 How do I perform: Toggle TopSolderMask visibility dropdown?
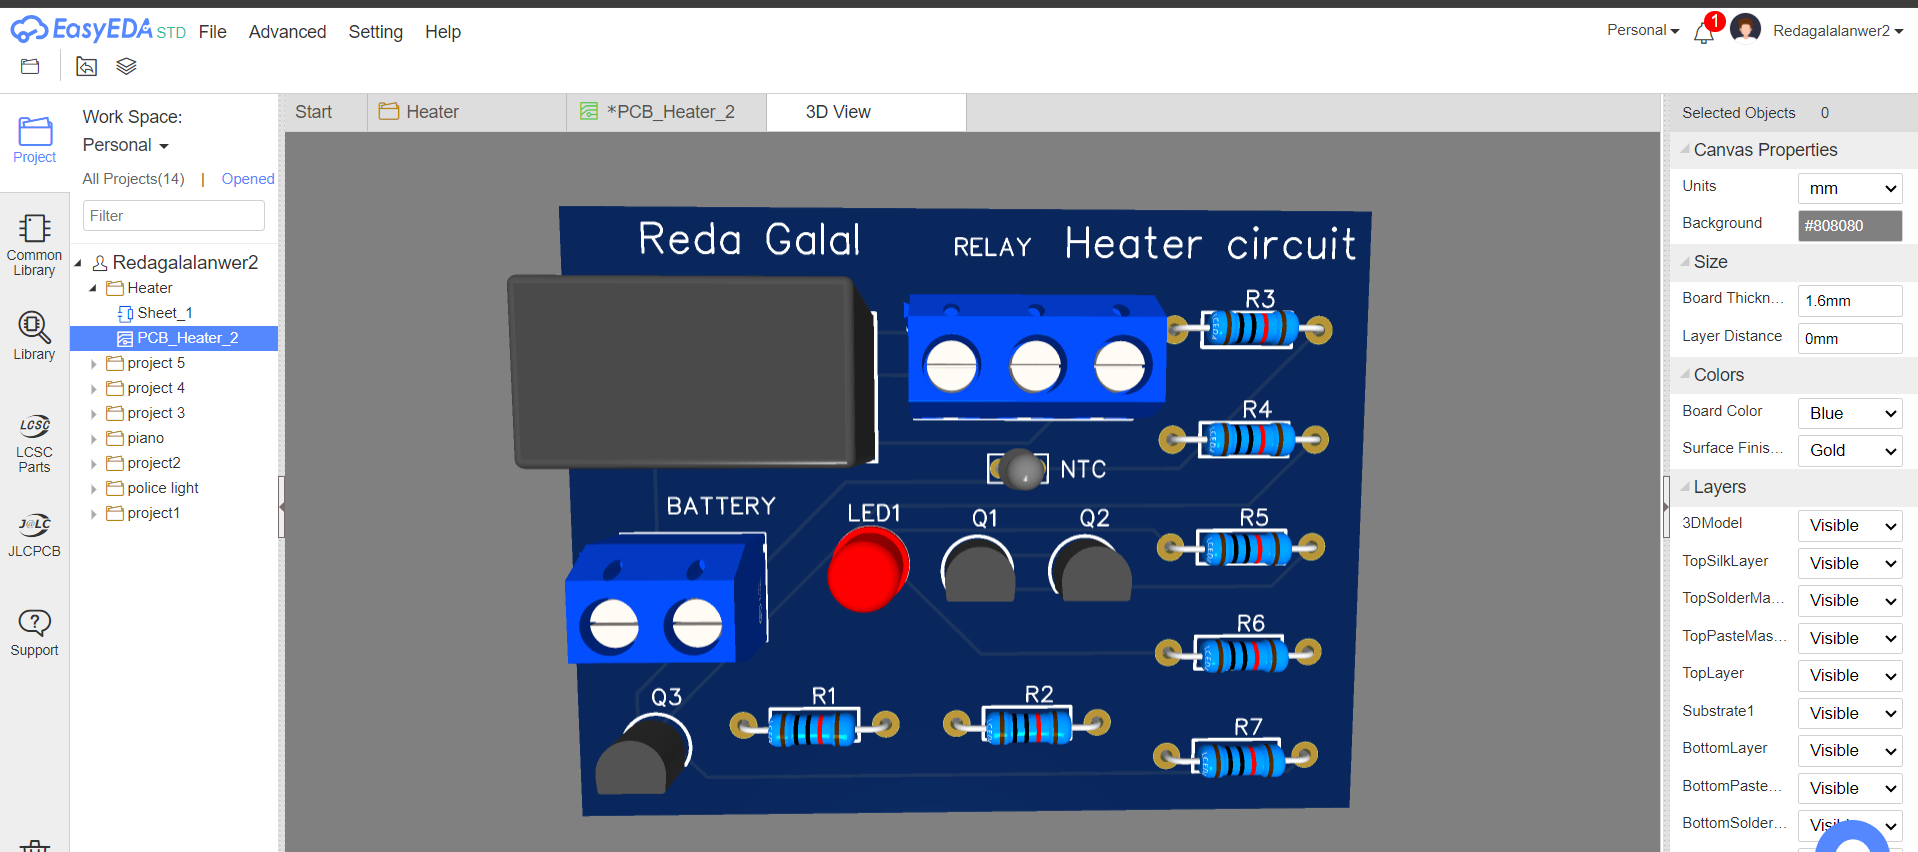pos(1850,600)
